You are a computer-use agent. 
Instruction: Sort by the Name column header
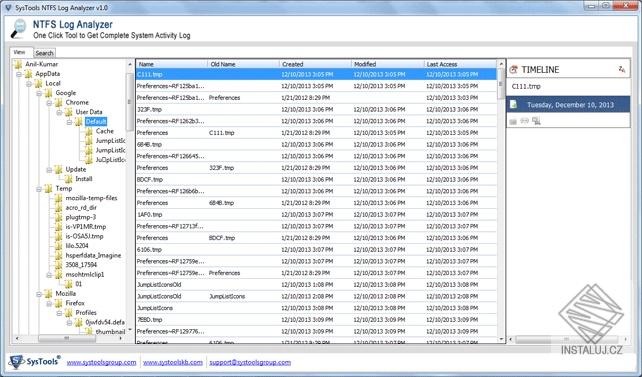[172, 64]
